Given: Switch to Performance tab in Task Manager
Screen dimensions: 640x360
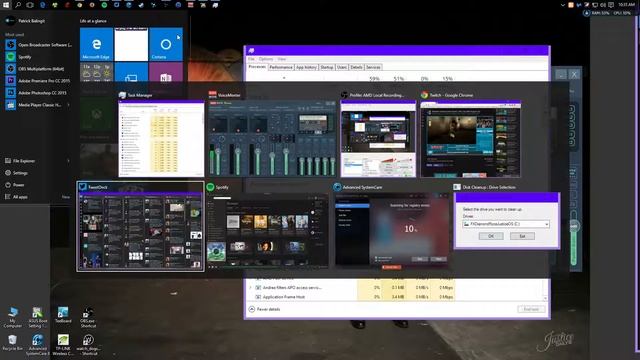Looking at the screenshot, I should (x=281, y=67).
